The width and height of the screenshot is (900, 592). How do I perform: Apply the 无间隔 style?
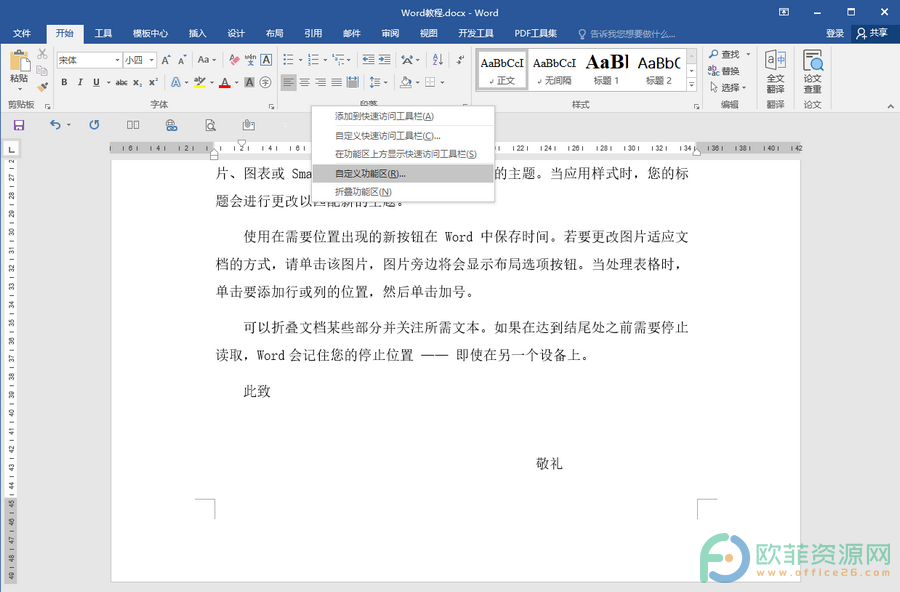tap(554, 69)
